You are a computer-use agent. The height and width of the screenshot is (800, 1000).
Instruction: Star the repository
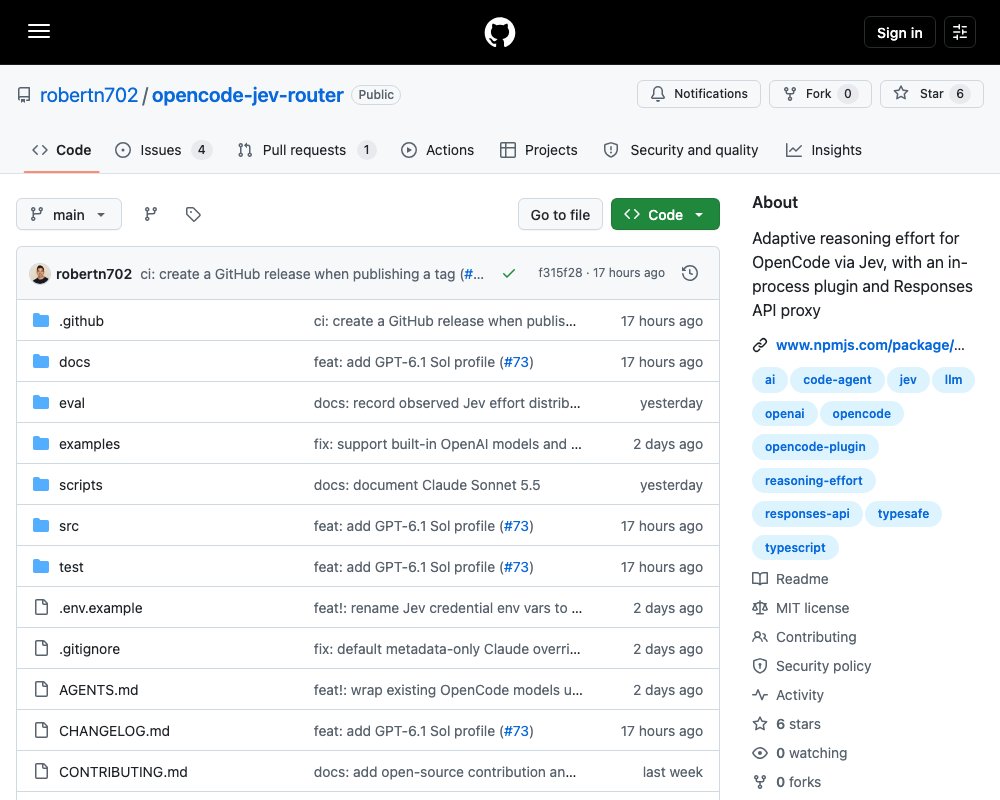931,94
